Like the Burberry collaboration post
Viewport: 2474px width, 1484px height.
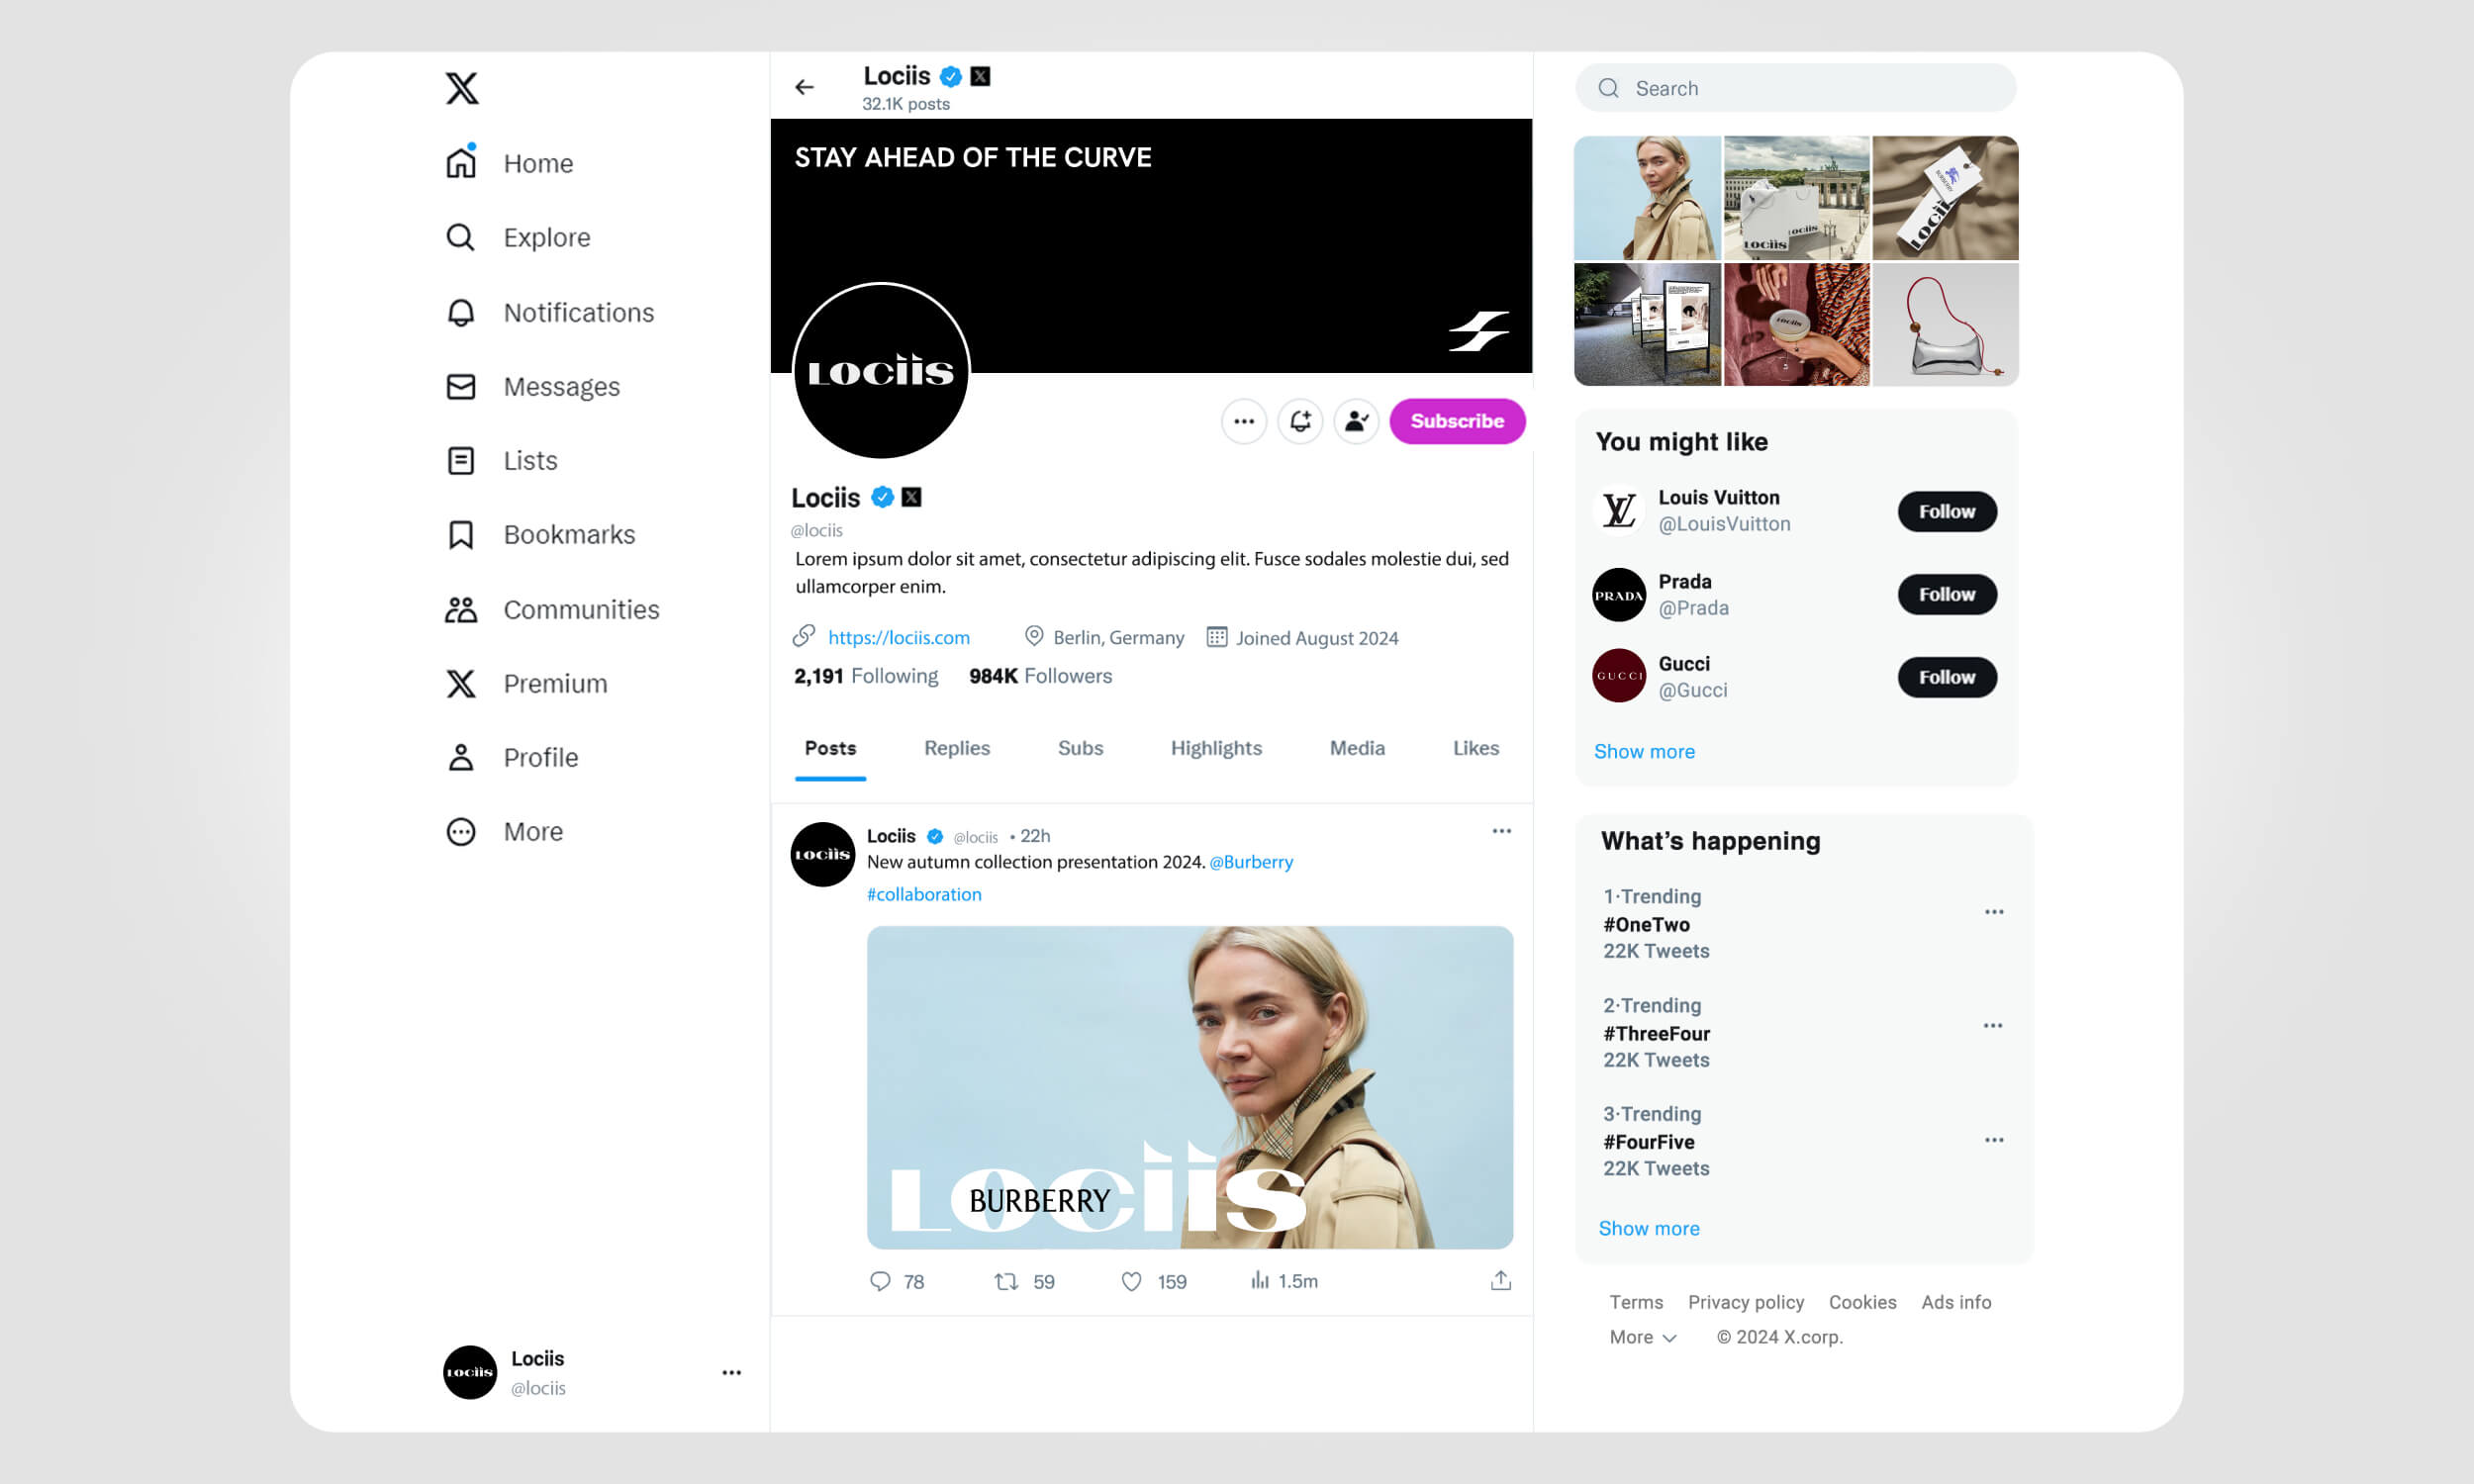point(1131,1281)
